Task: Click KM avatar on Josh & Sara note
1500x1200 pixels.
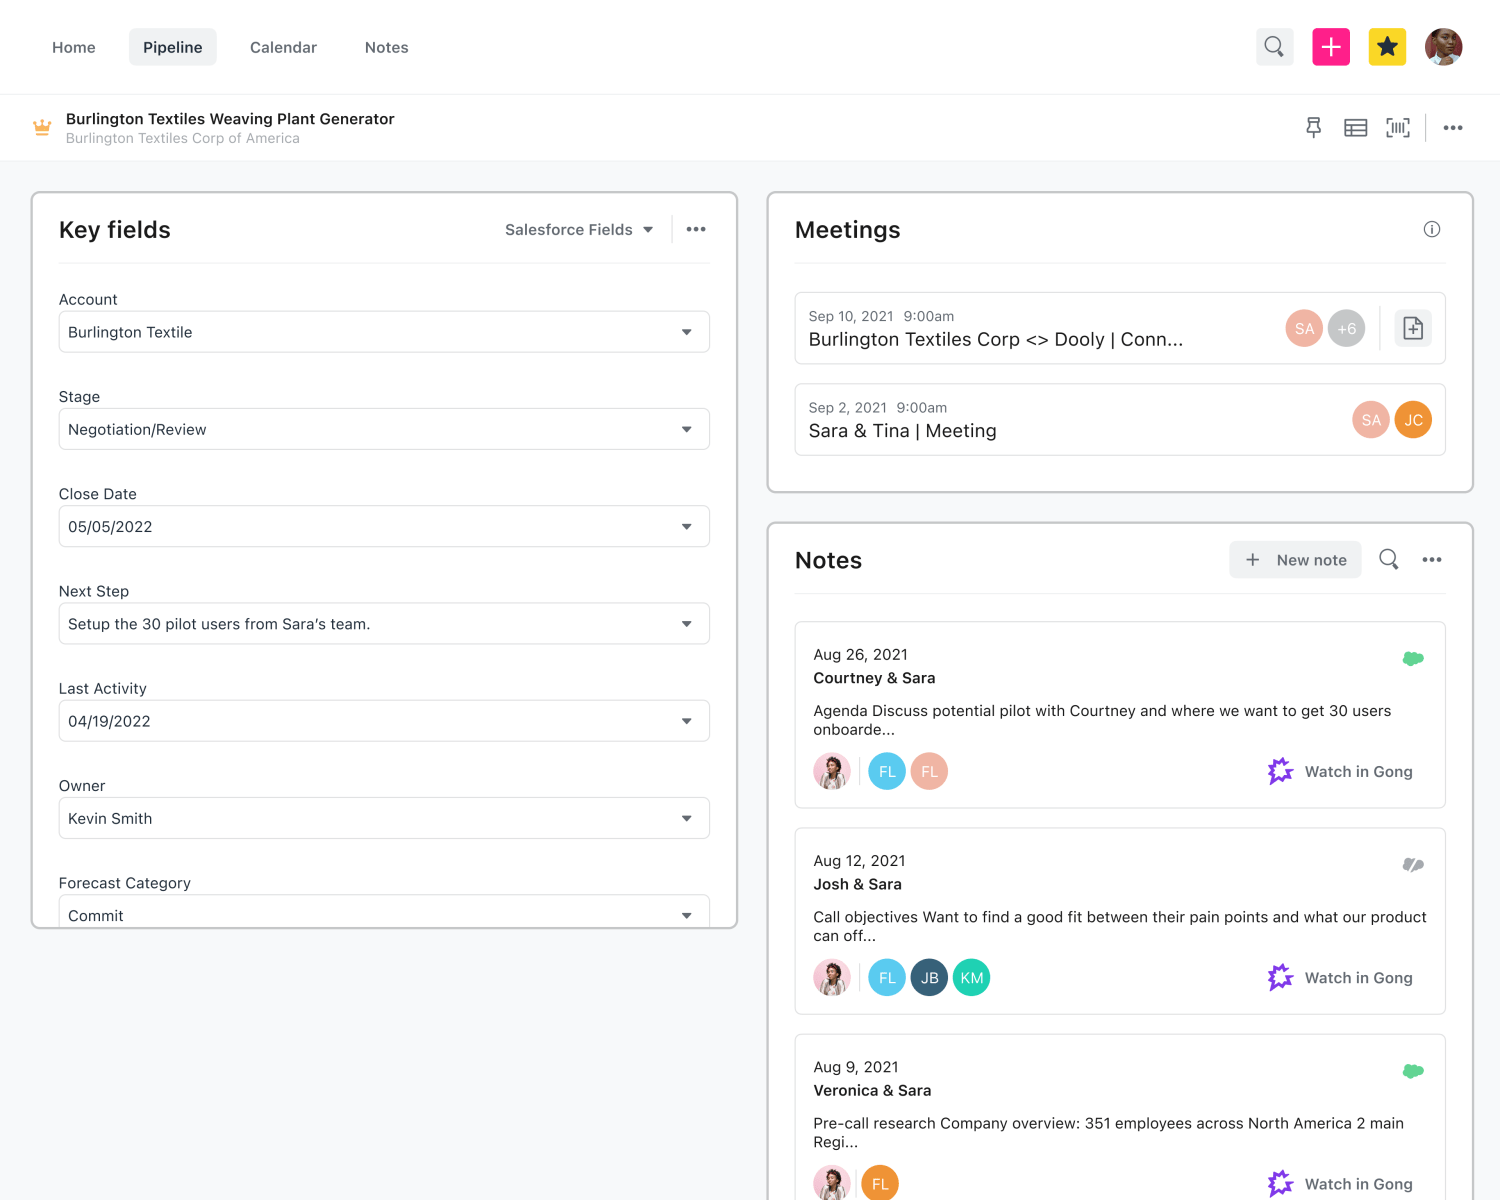Action: point(971,978)
